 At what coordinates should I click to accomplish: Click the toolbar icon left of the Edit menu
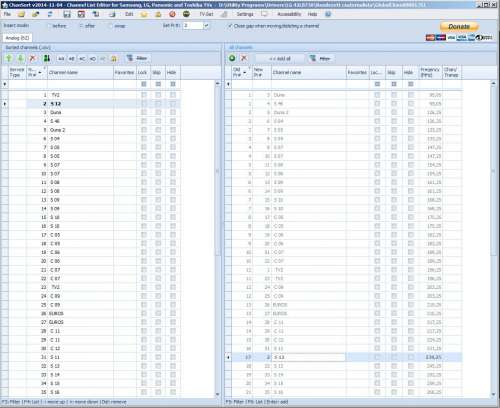[112, 14]
